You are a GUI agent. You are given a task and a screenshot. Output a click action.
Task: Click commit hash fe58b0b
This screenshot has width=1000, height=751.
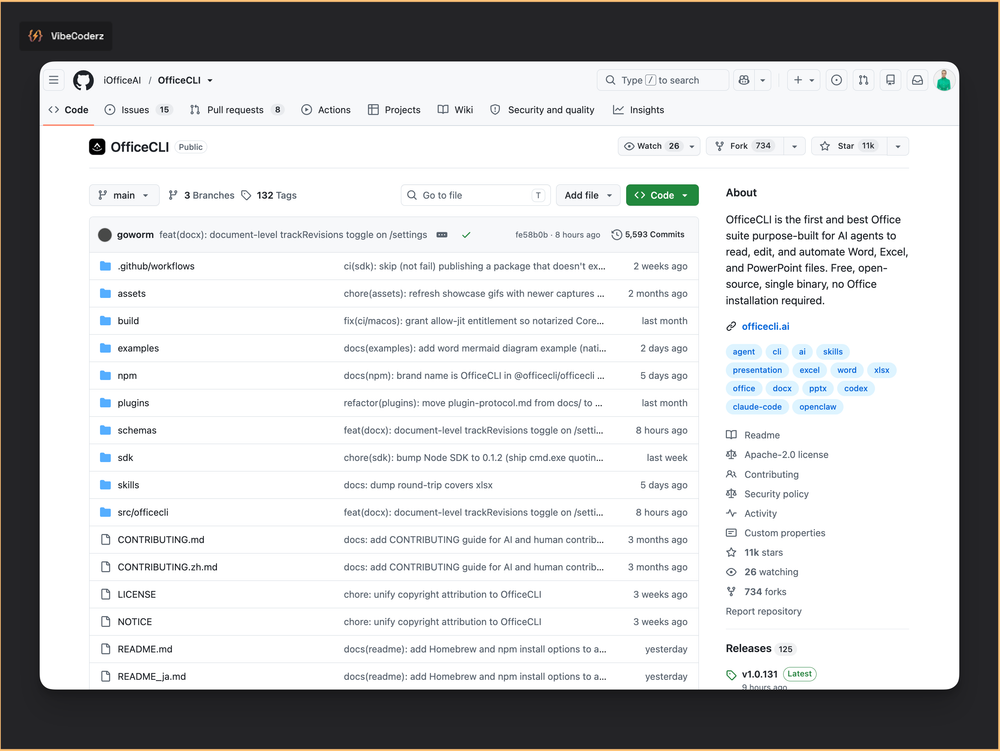click(531, 235)
